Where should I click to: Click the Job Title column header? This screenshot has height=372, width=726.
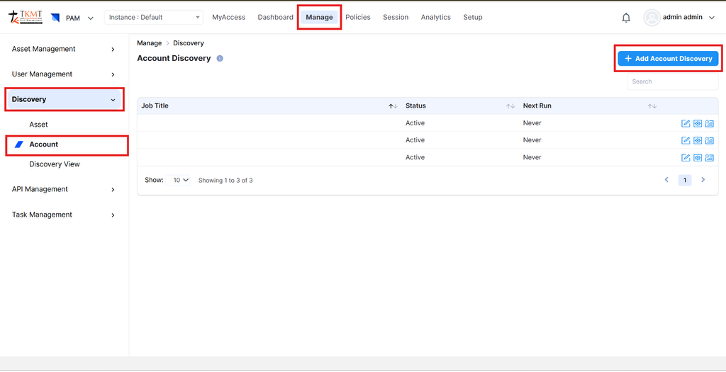(155, 106)
